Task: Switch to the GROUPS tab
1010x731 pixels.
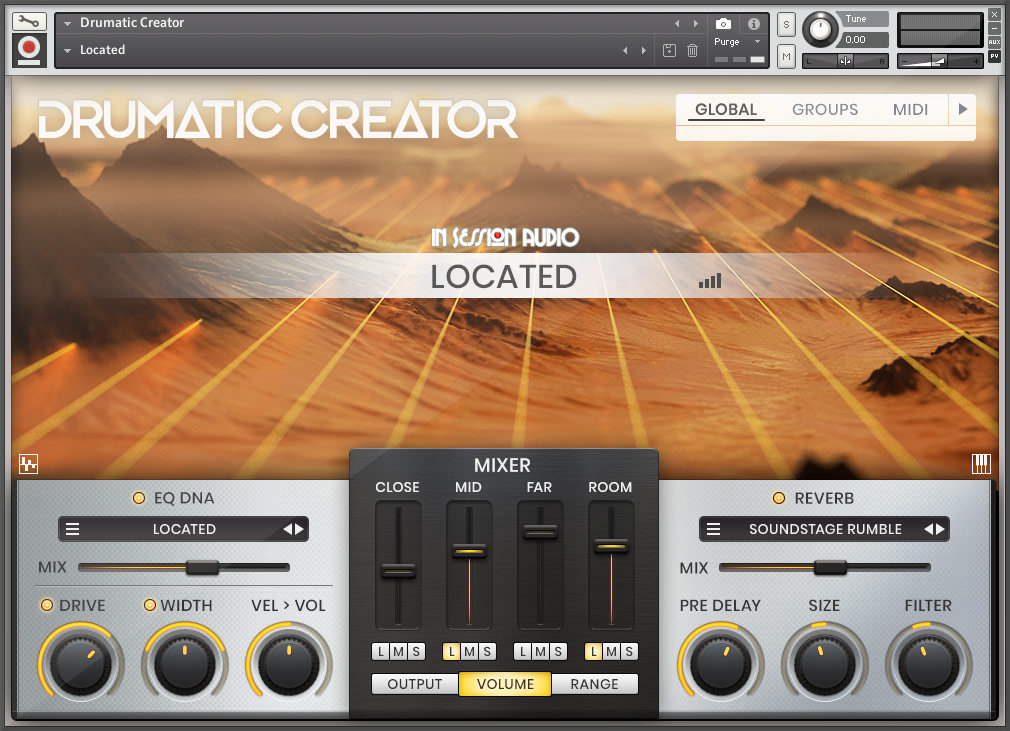Action: [825, 110]
